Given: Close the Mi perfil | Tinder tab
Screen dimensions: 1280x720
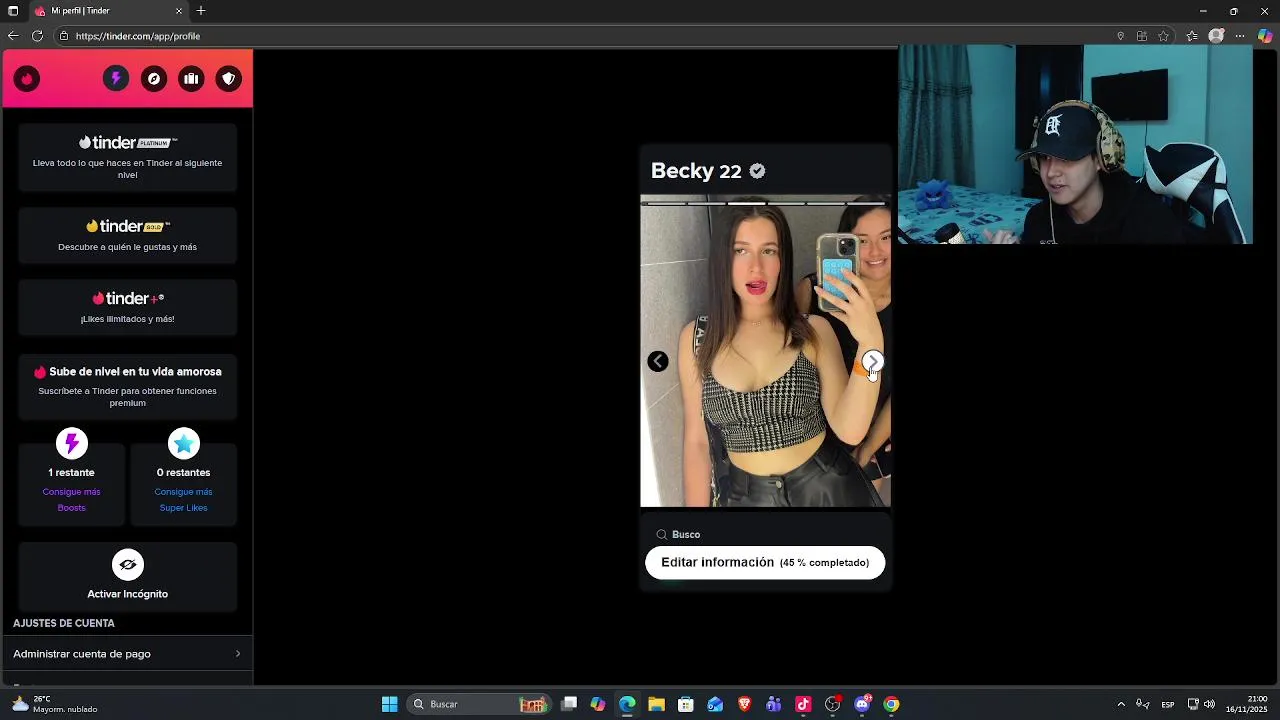Looking at the screenshot, I should click(179, 11).
